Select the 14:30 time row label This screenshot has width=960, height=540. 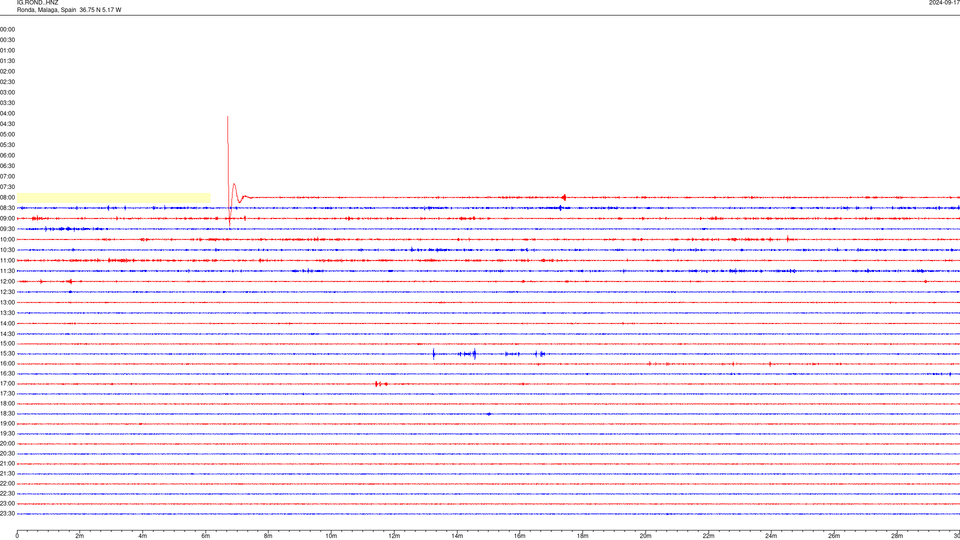[7, 334]
